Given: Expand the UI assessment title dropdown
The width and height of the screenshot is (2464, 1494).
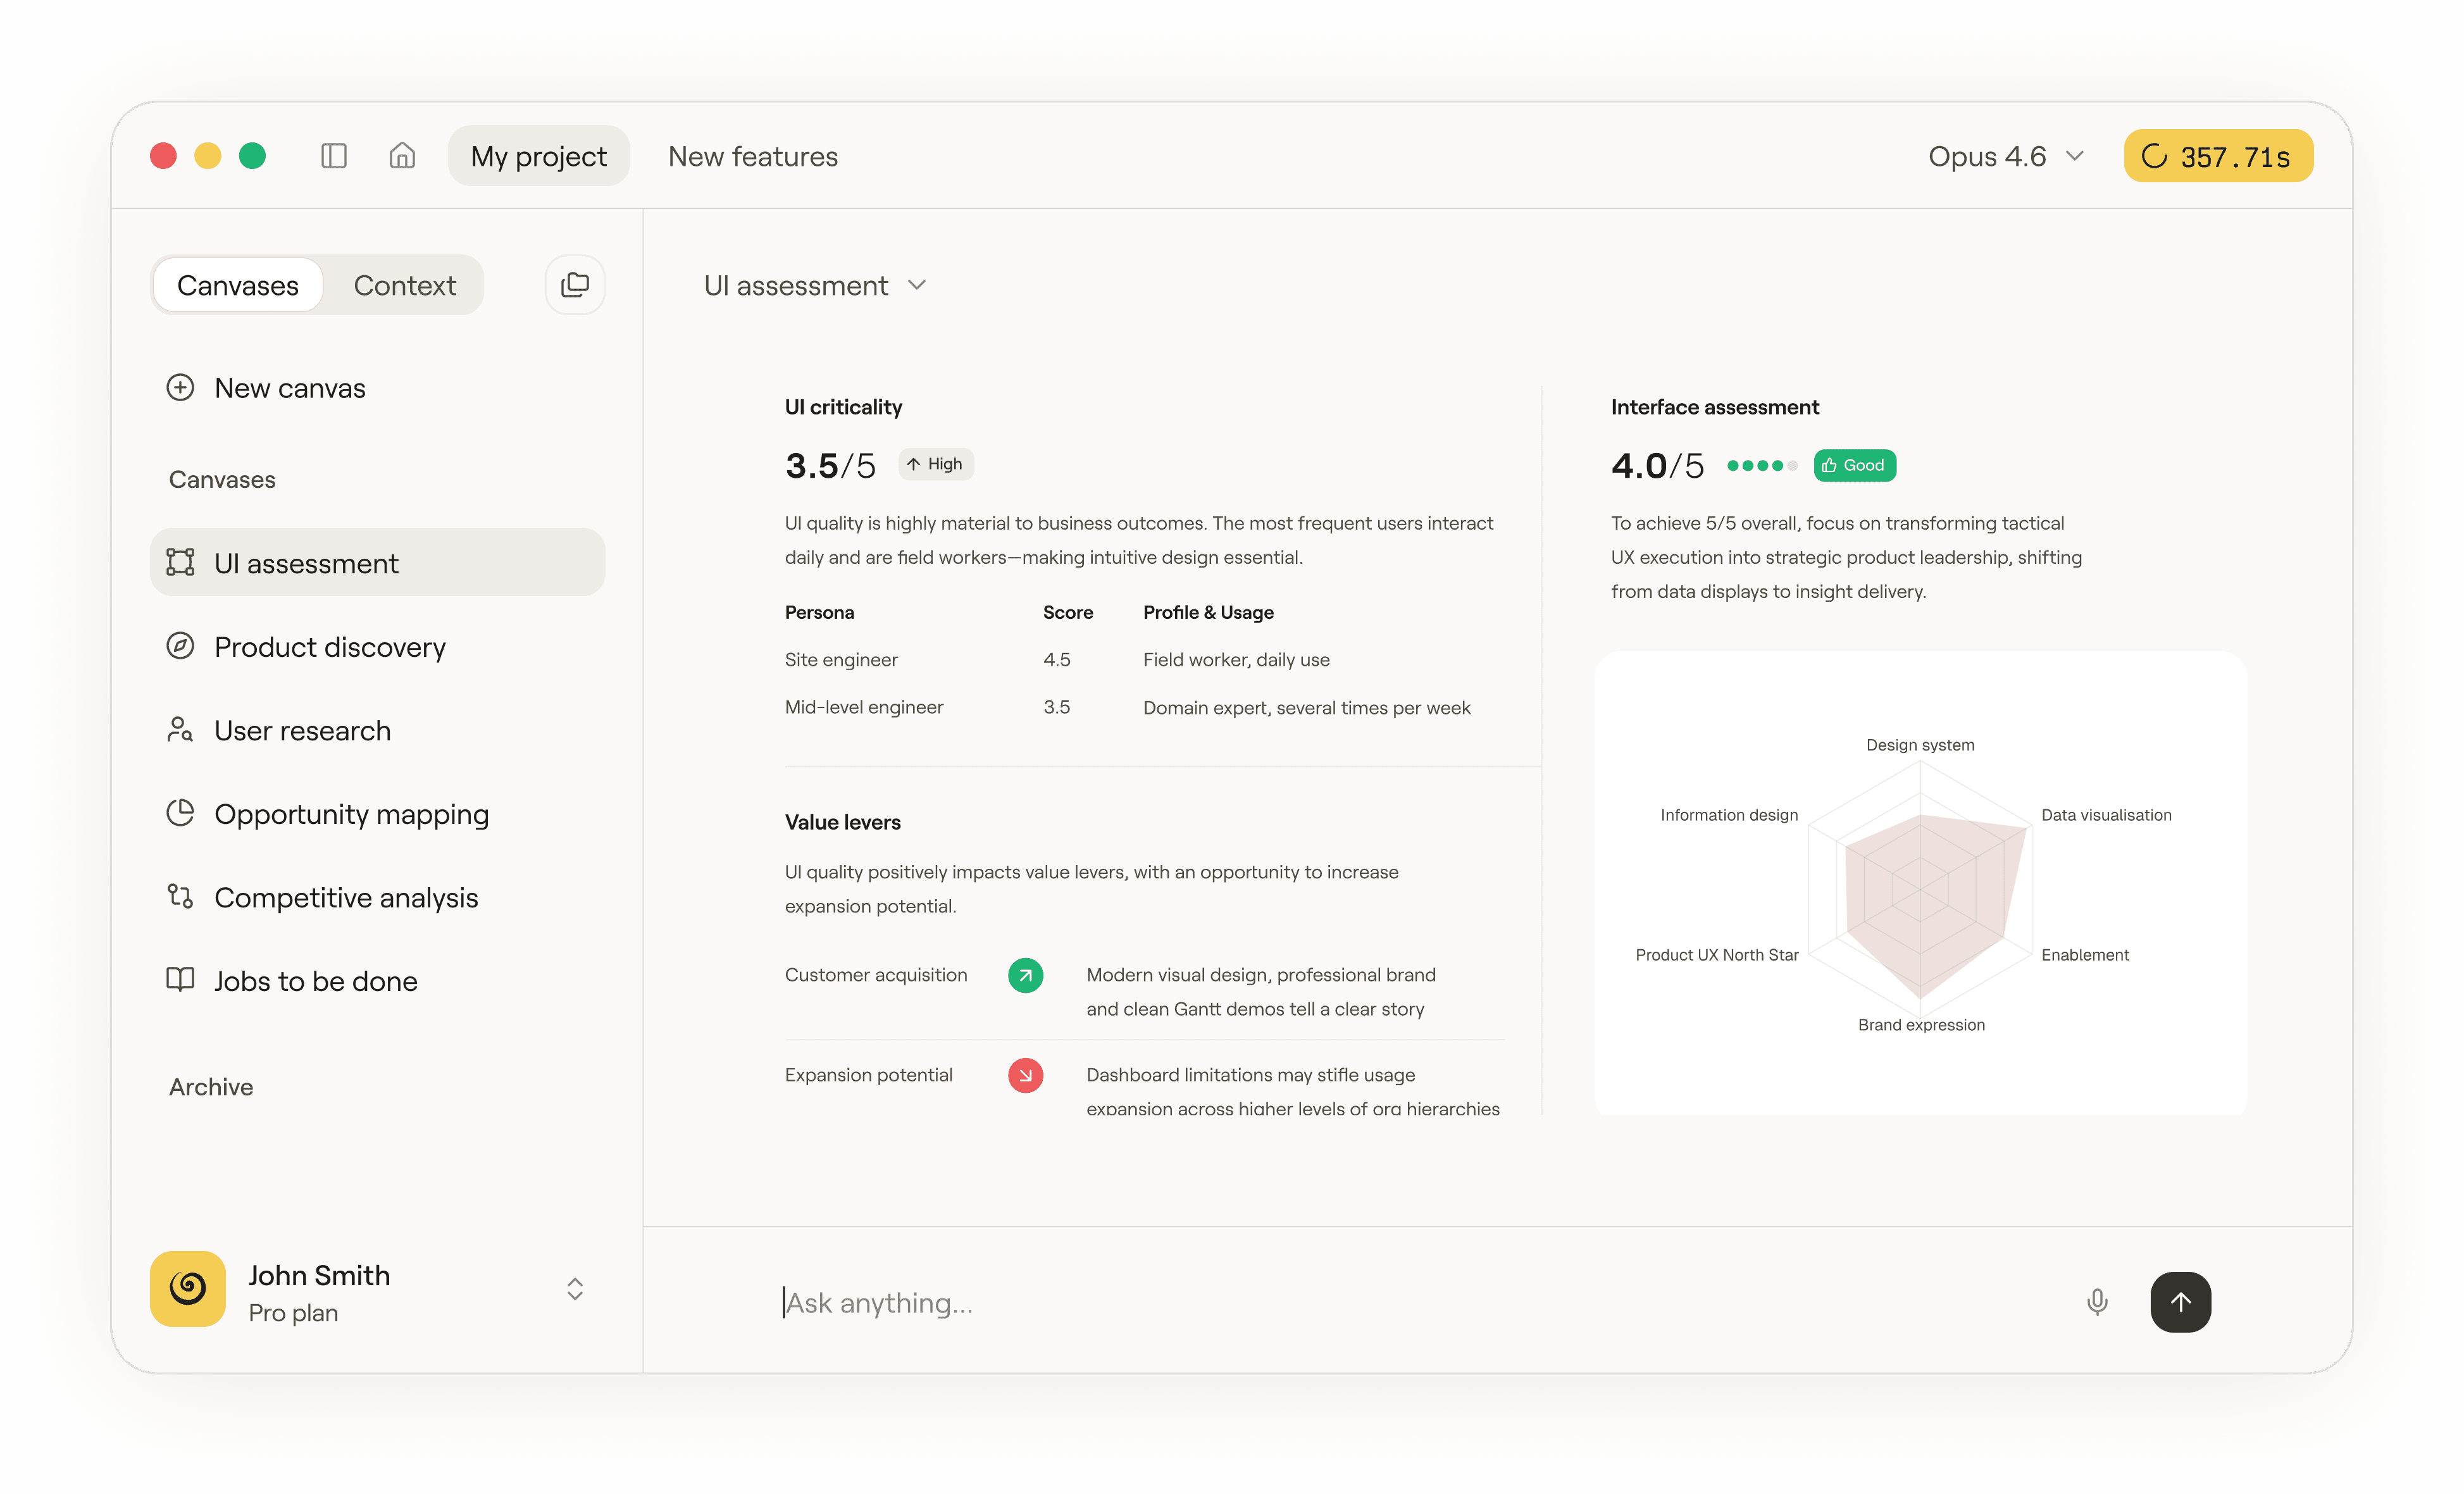Looking at the screenshot, I should tap(815, 286).
